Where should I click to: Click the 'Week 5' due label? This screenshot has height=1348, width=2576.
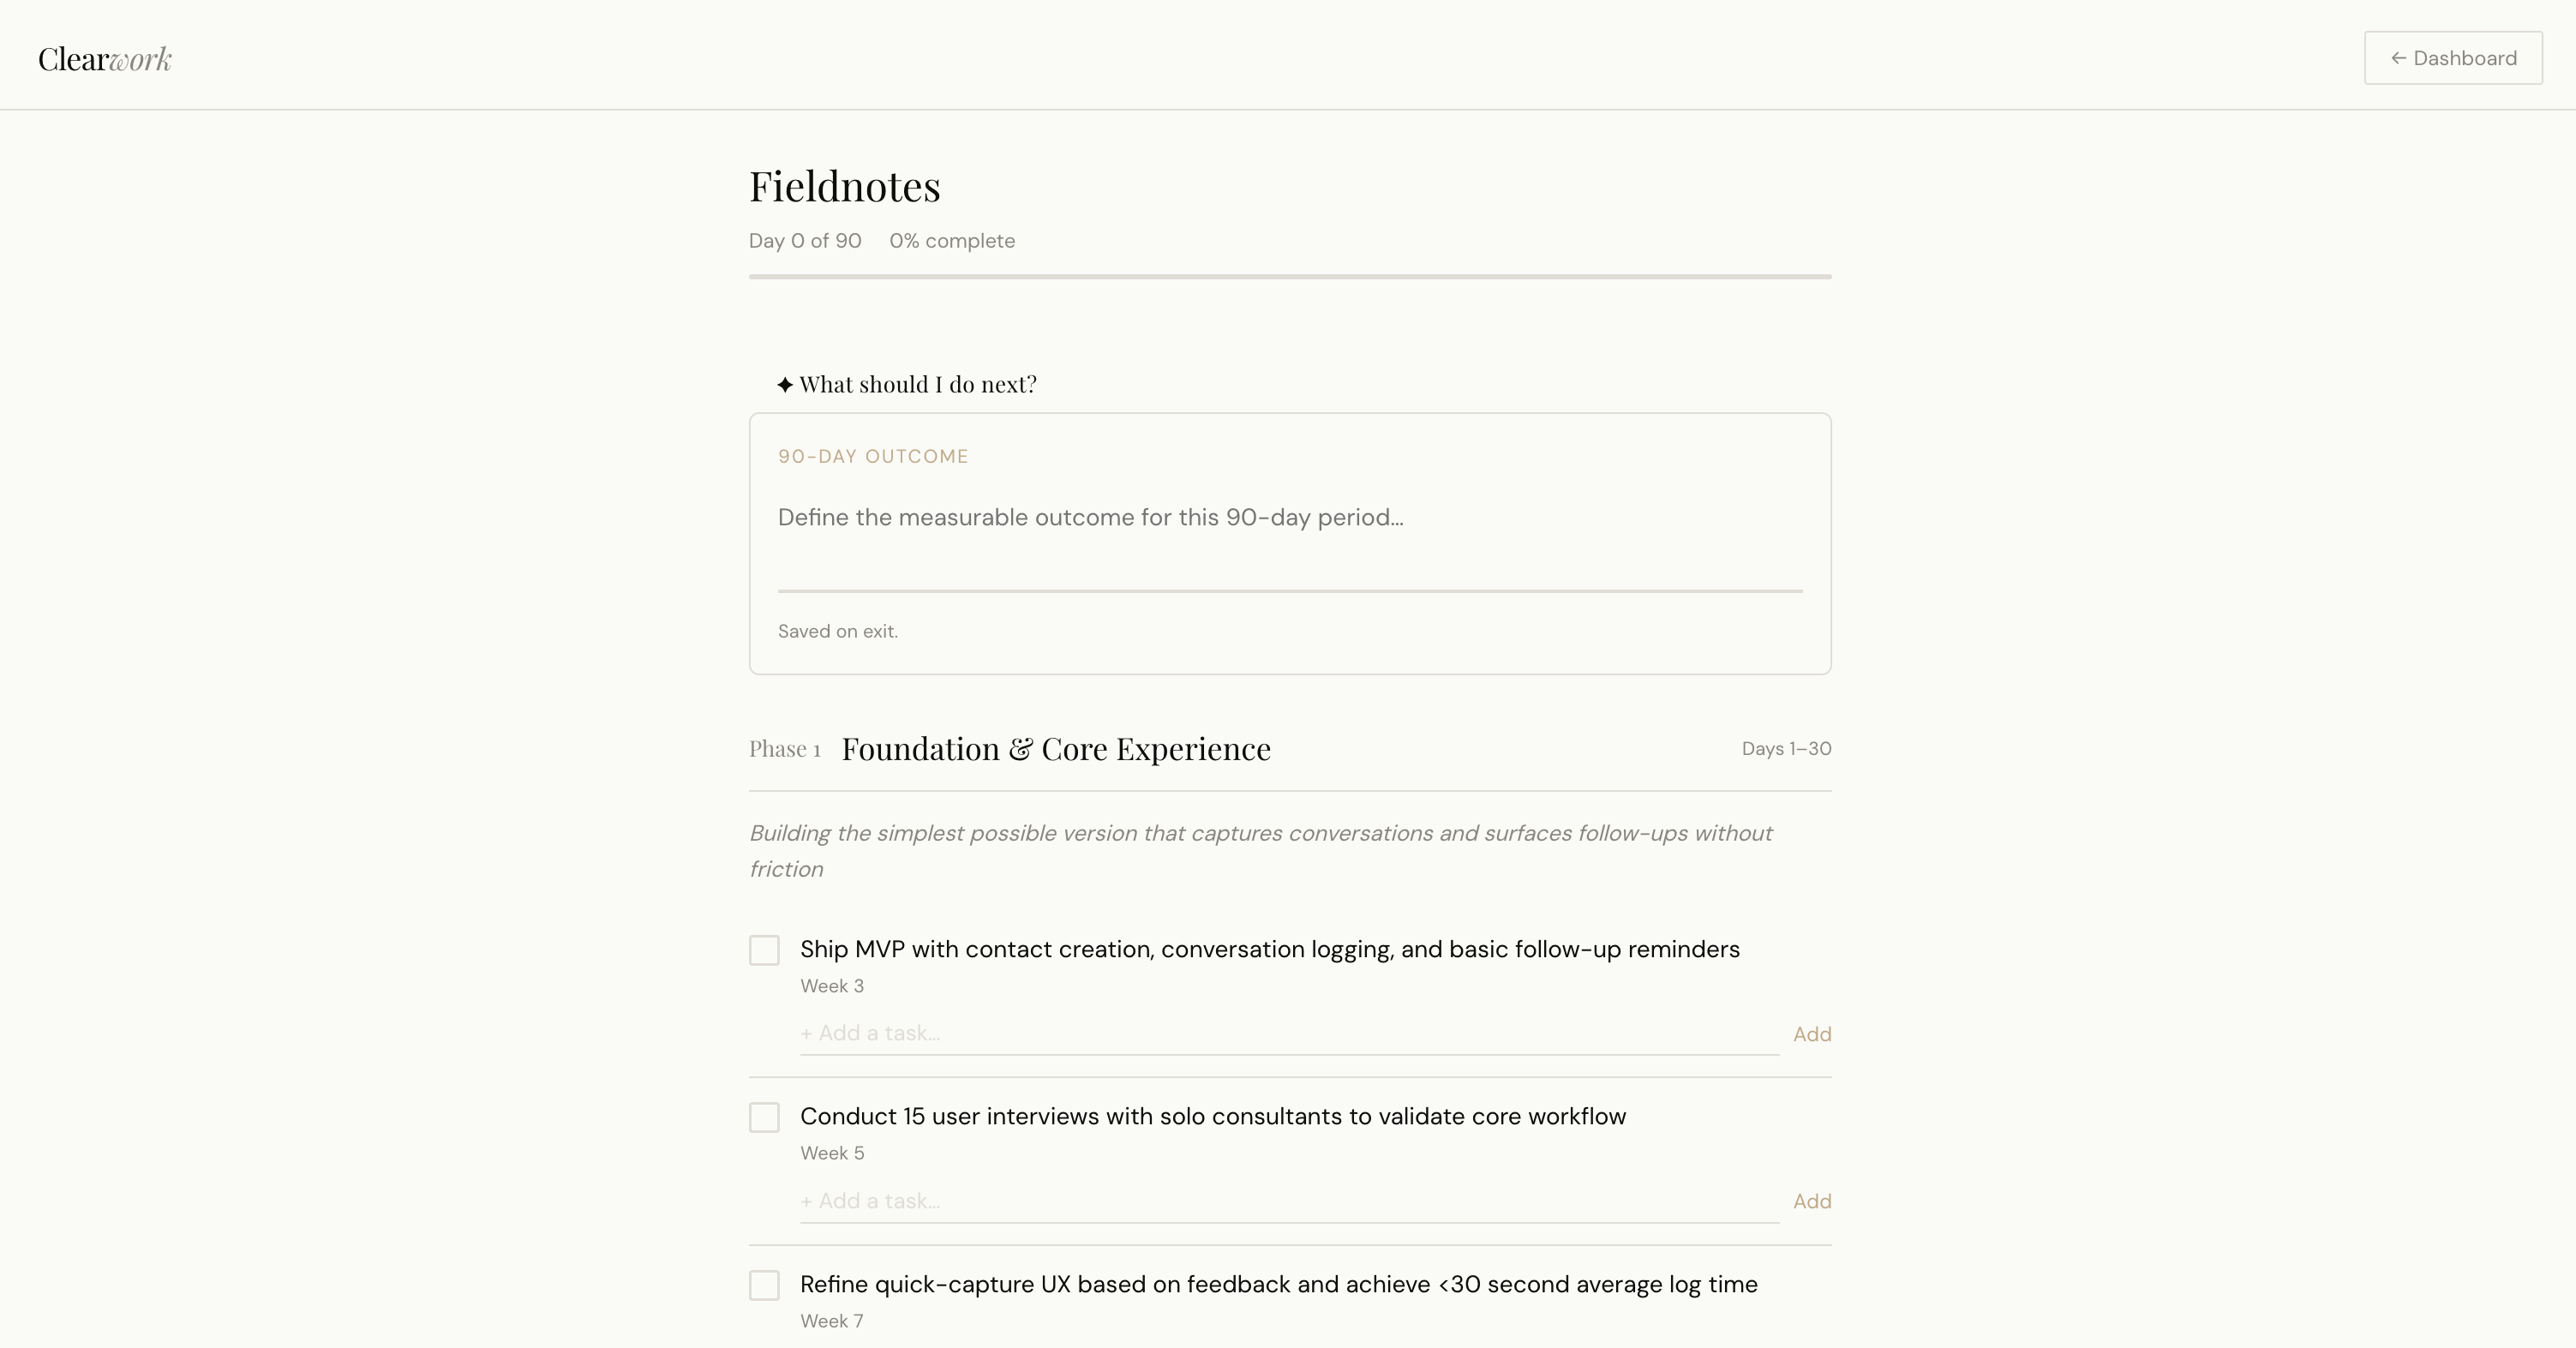[832, 1153]
